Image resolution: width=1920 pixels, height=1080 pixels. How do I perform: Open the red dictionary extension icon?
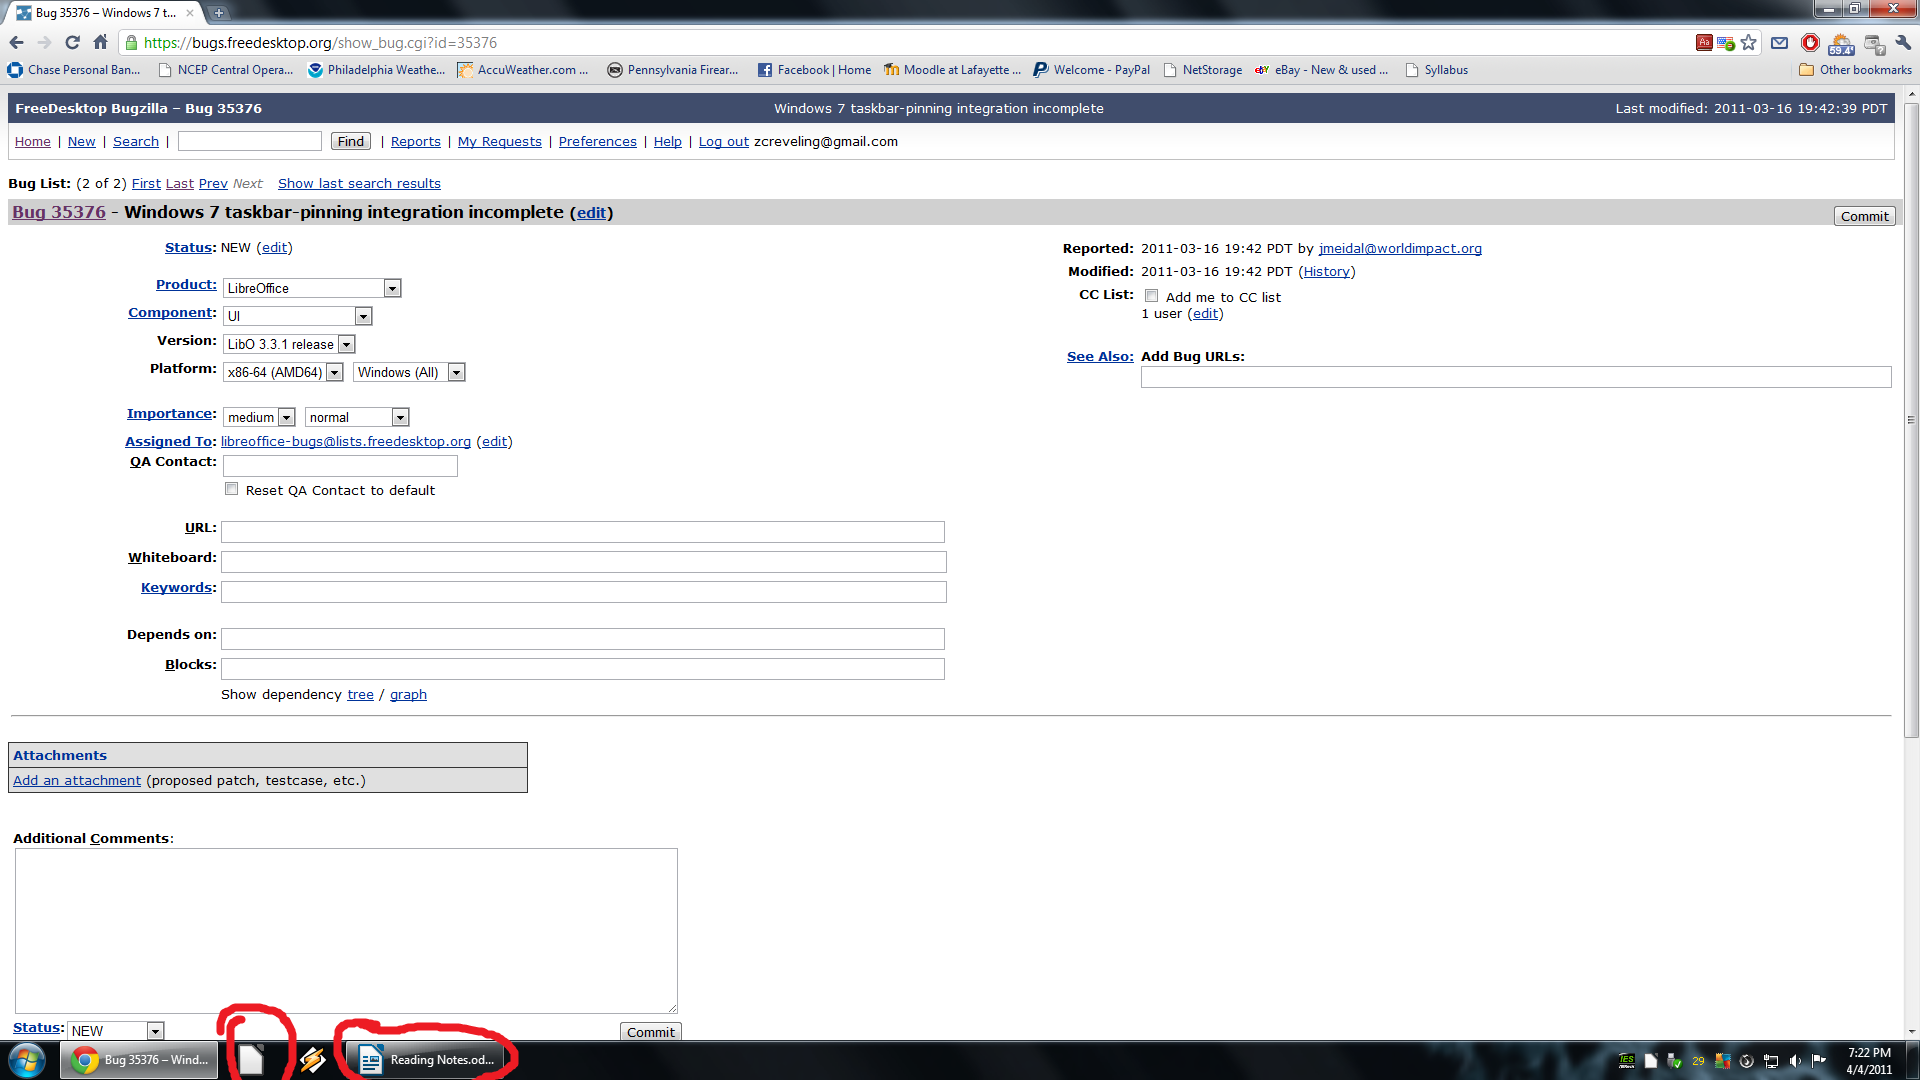[x=1704, y=42]
